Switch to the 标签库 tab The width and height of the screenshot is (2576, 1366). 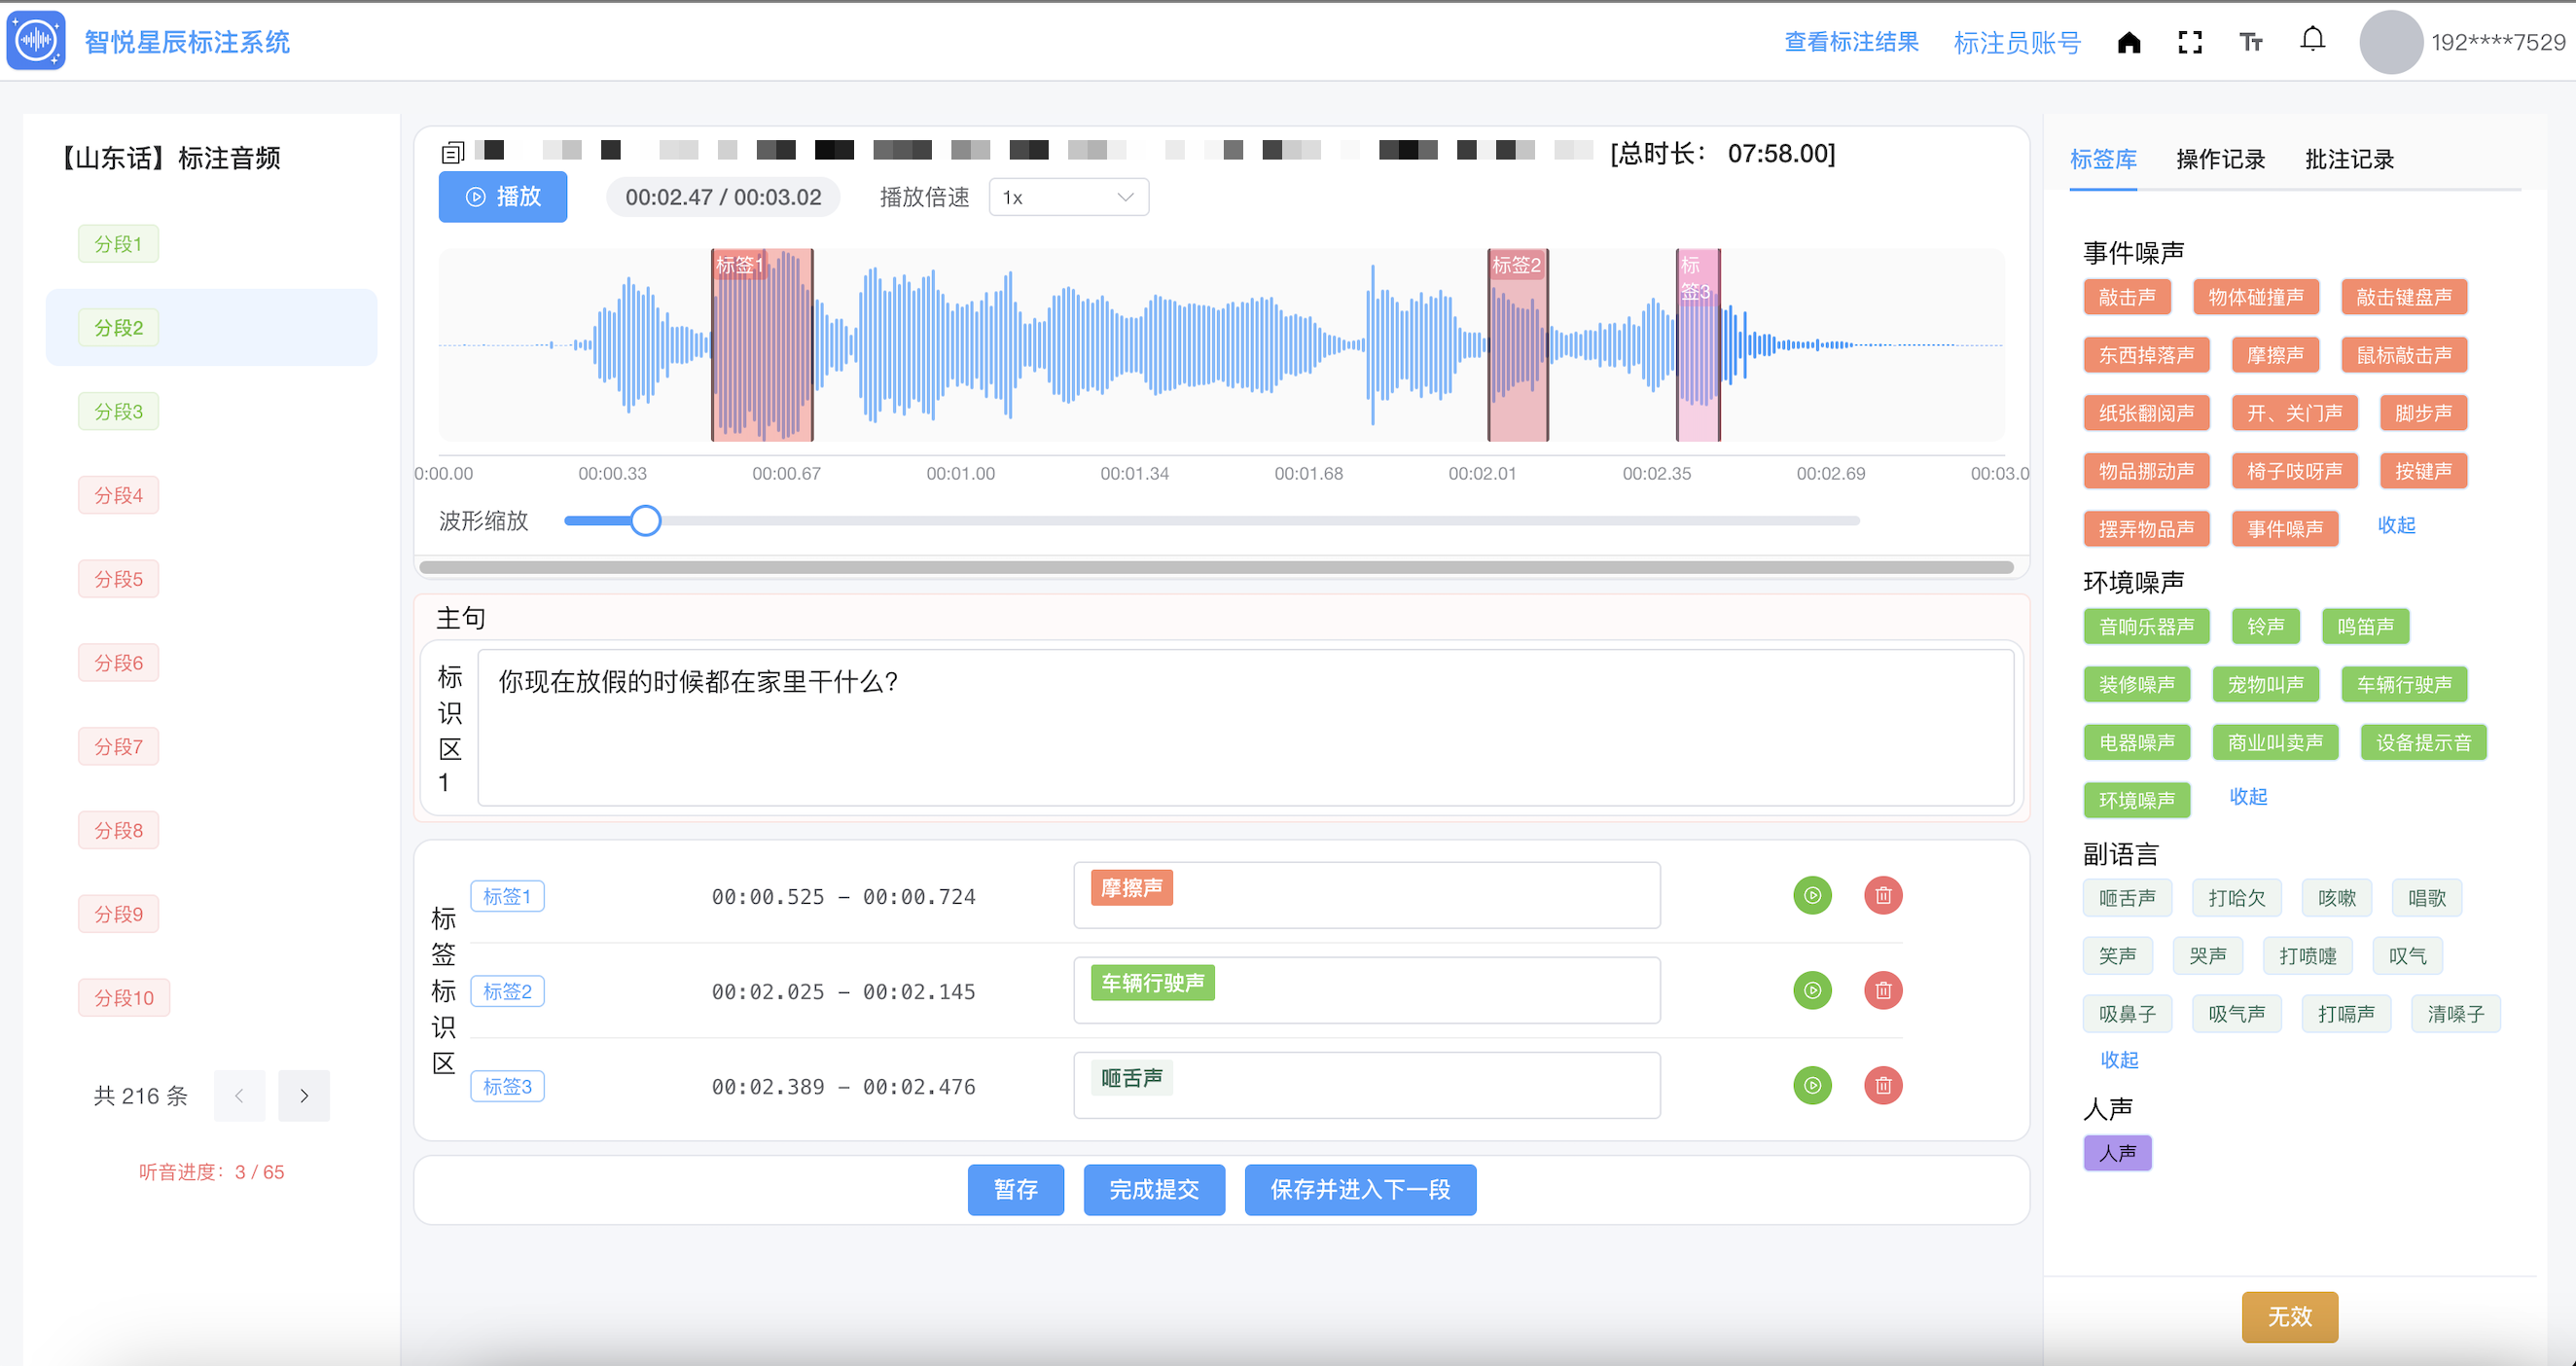tap(2103, 159)
